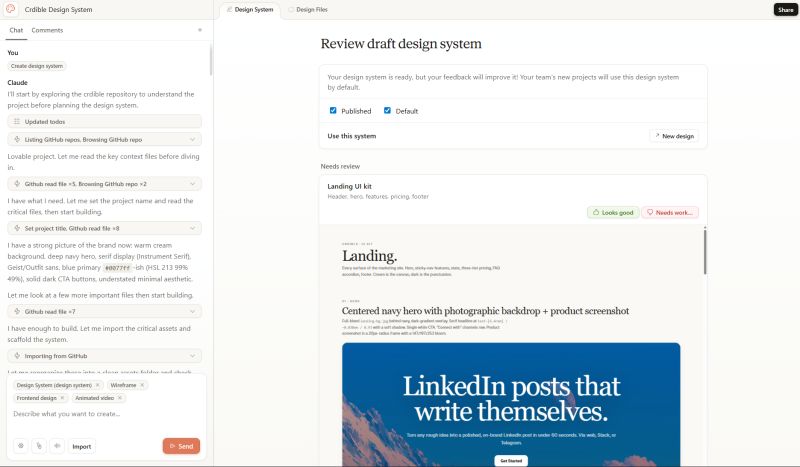Click the settings icon button left of the composer toolbar
This screenshot has height=467, width=800.
[x=21, y=446]
